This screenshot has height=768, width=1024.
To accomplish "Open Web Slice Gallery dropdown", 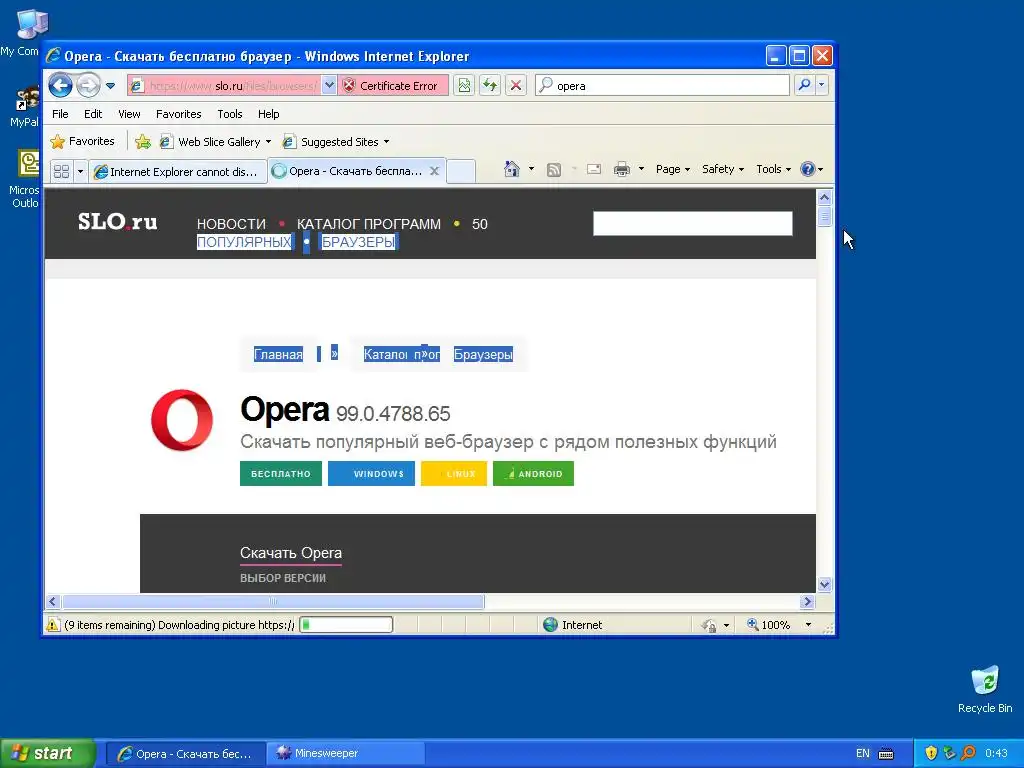I will click(216, 142).
